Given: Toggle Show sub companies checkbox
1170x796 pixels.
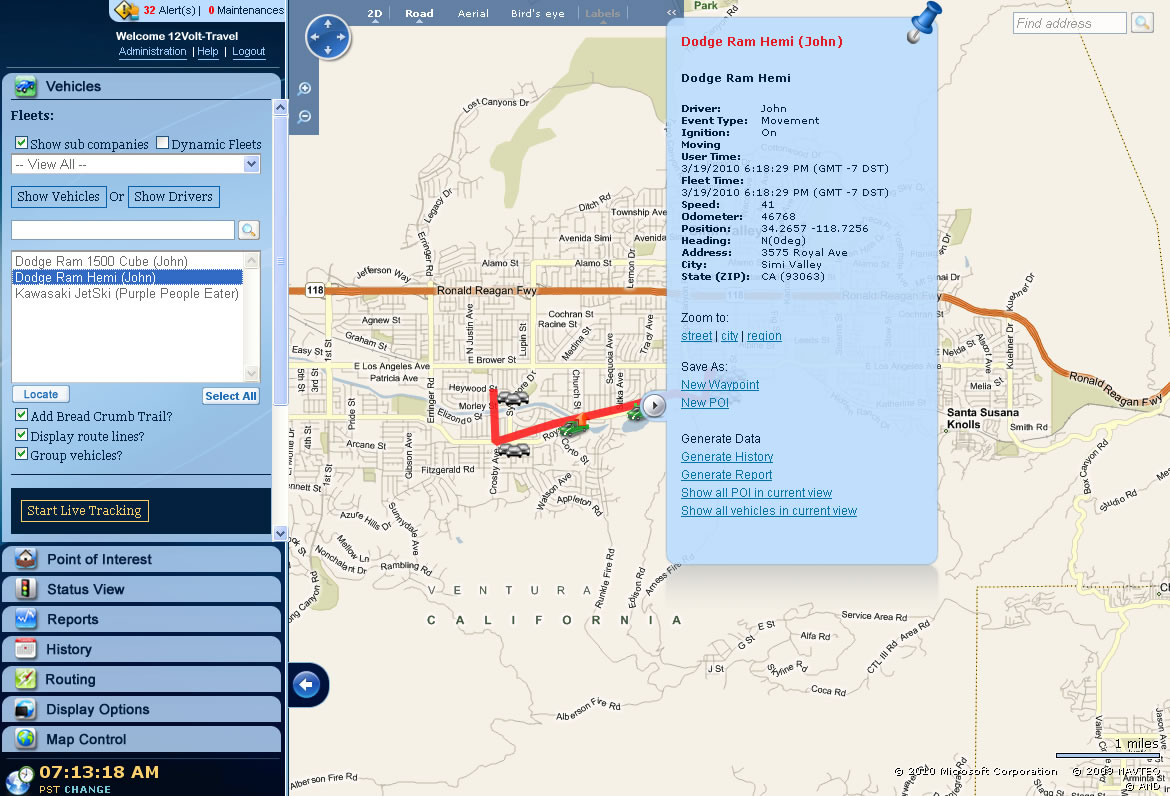Looking at the screenshot, I should 22,142.
